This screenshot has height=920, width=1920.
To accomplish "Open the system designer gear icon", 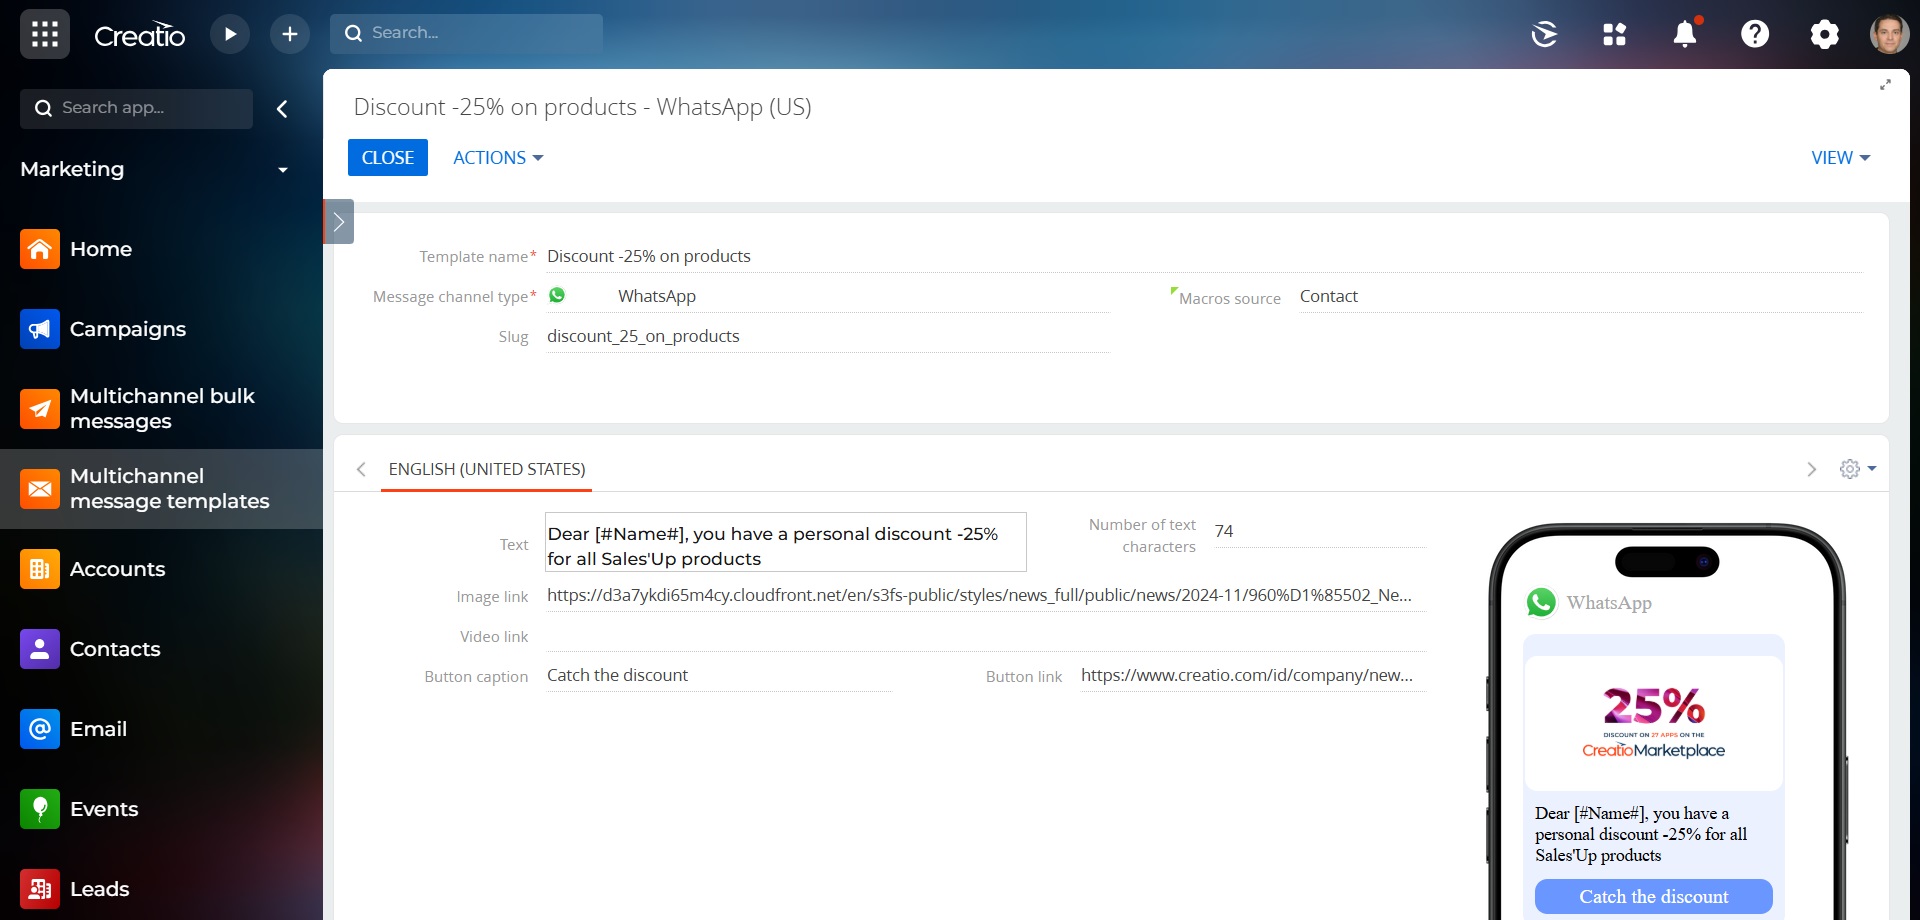I will 1824,34.
